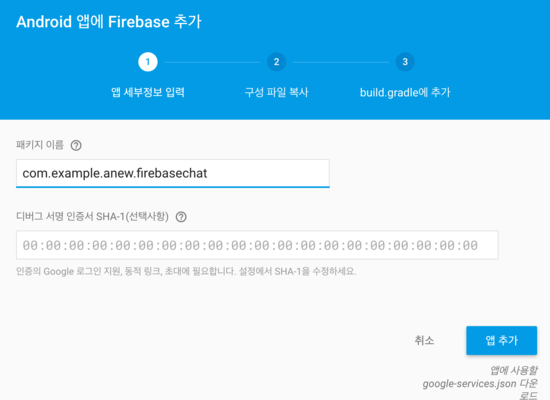Select step 2 circle in stepper

tap(276, 62)
